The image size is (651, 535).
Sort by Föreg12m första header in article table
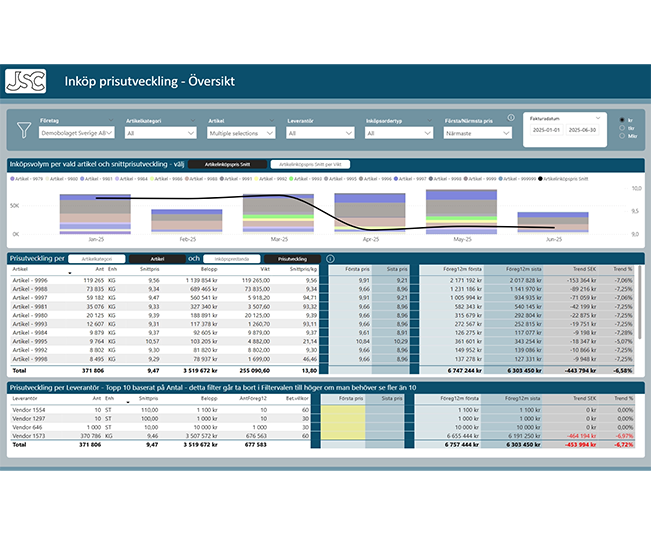(463, 269)
